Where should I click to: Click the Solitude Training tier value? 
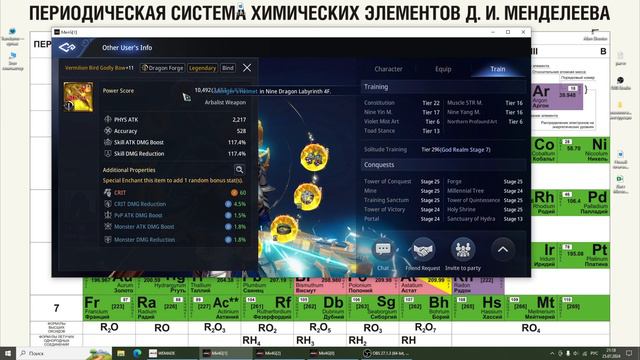tap(456, 149)
